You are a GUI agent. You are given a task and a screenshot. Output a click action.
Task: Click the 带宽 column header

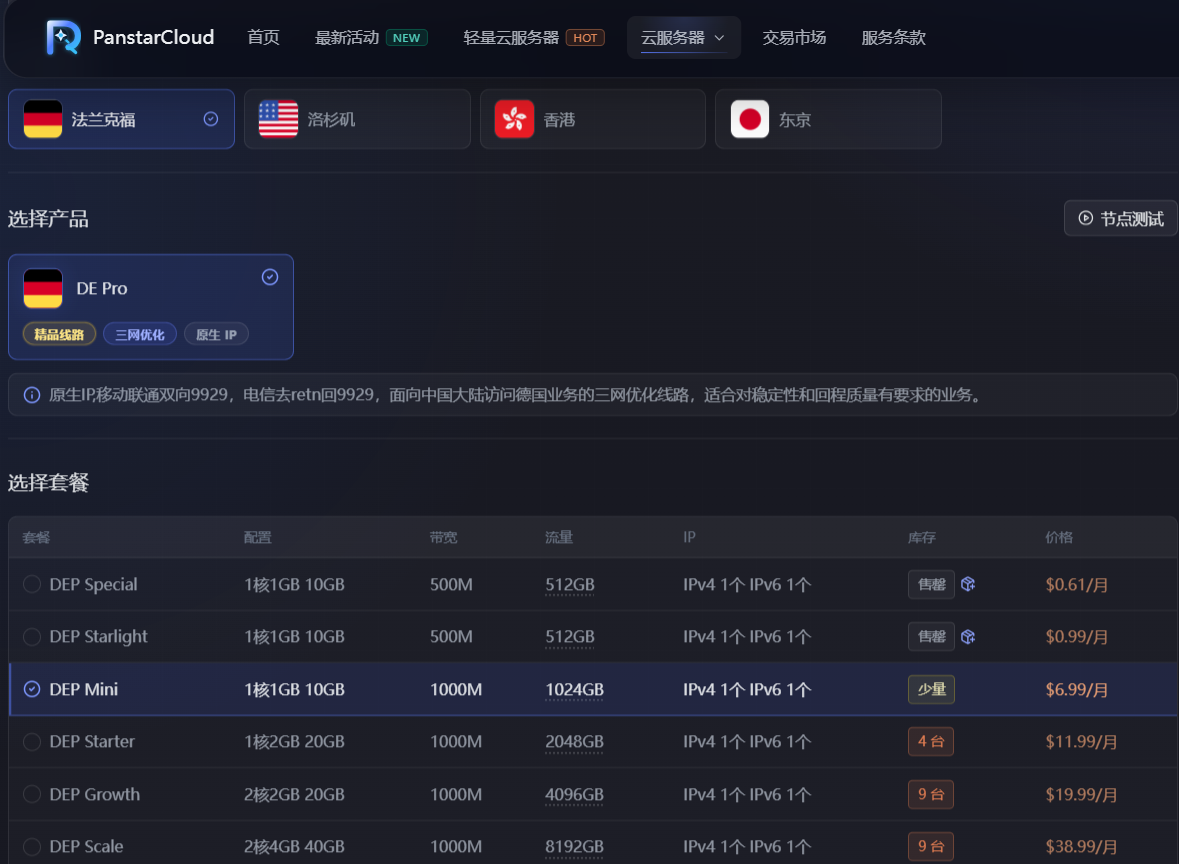click(444, 537)
